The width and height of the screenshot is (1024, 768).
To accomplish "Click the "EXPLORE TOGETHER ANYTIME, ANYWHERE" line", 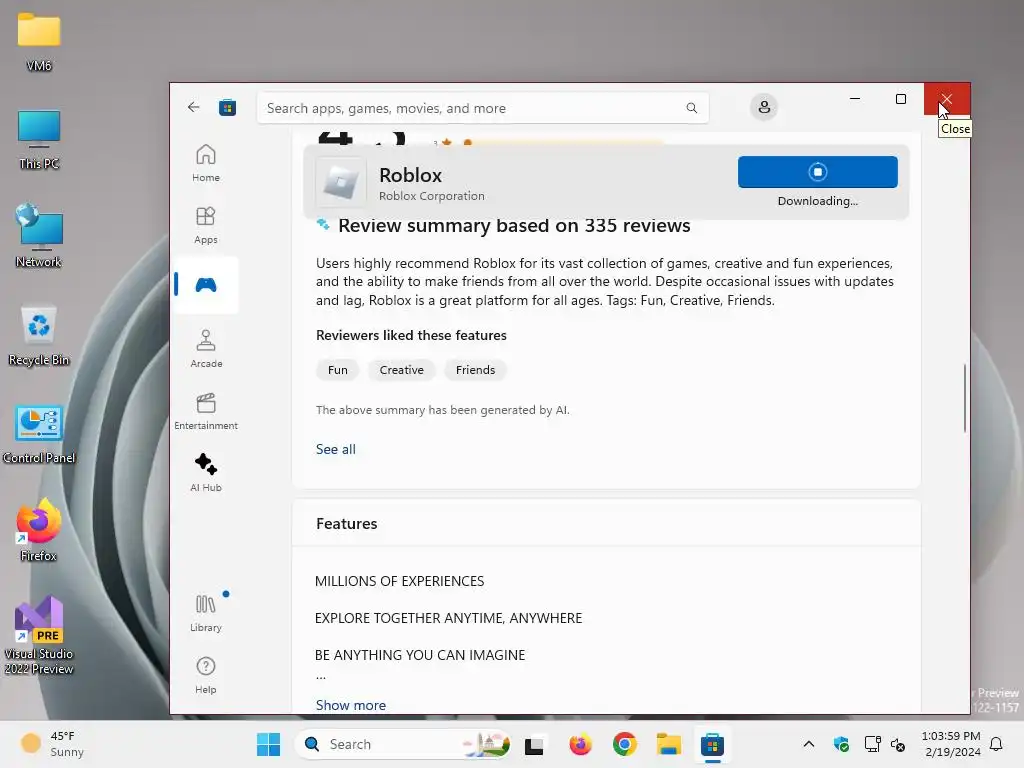I will (449, 618).
